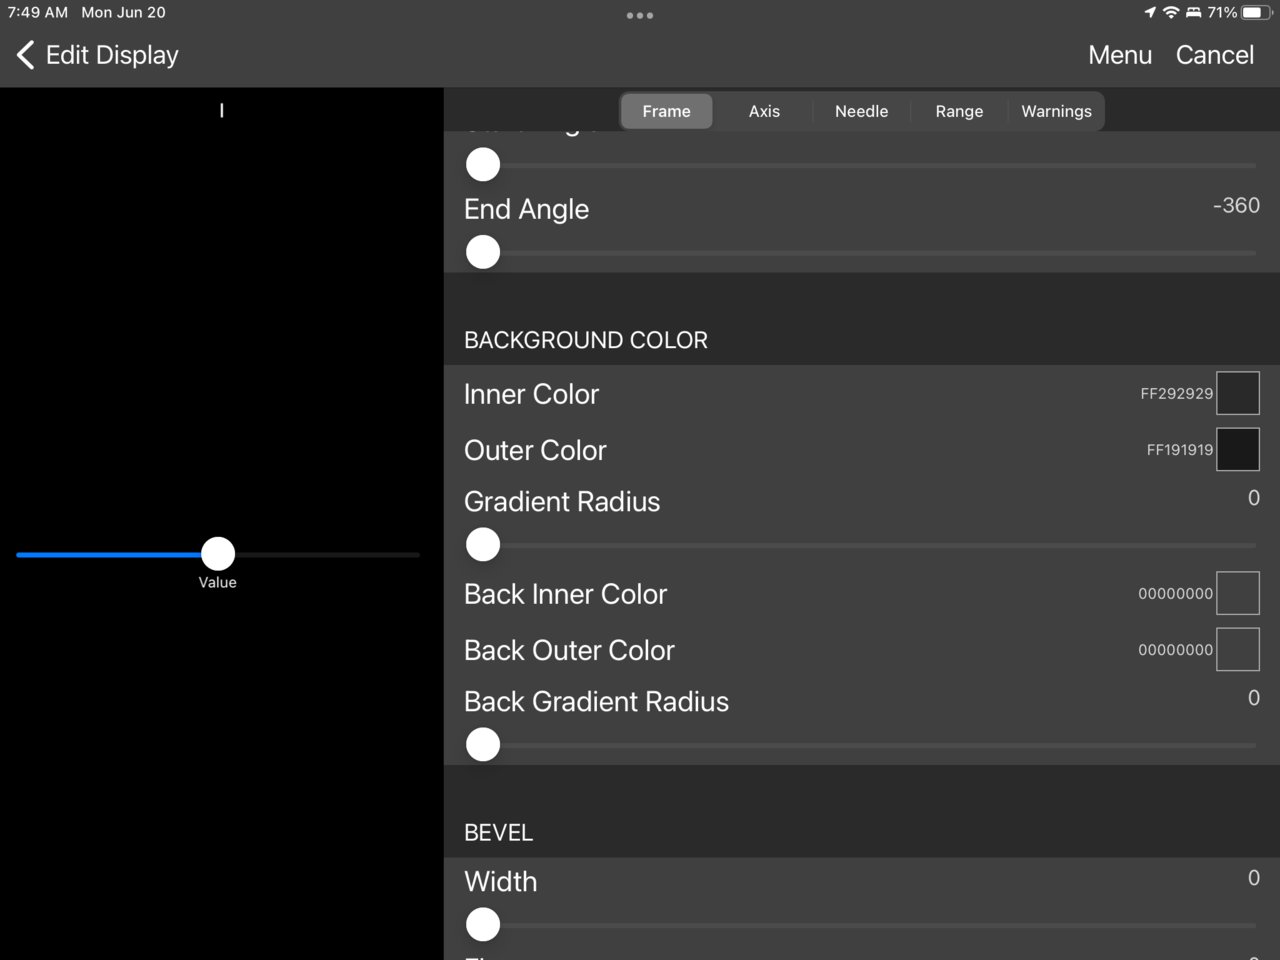
Task: Open the Outer Color swatch
Action: tap(1238, 449)
